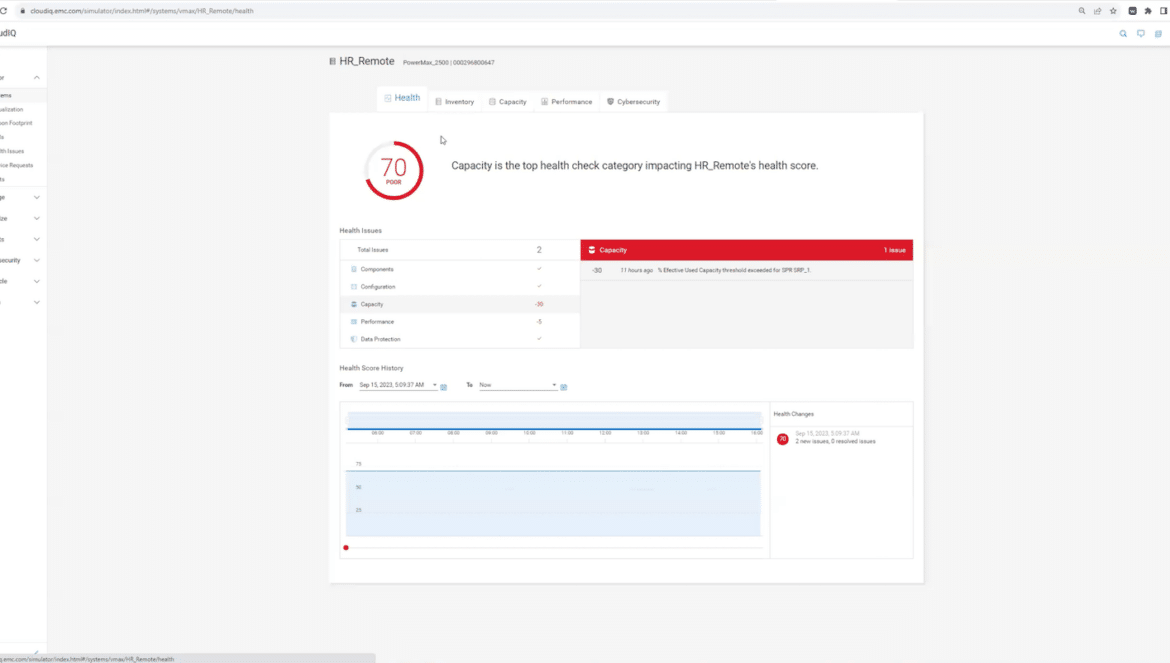
Task: Open the Effective Used Capacity threshold issue
Action: (x=746, y=270)
